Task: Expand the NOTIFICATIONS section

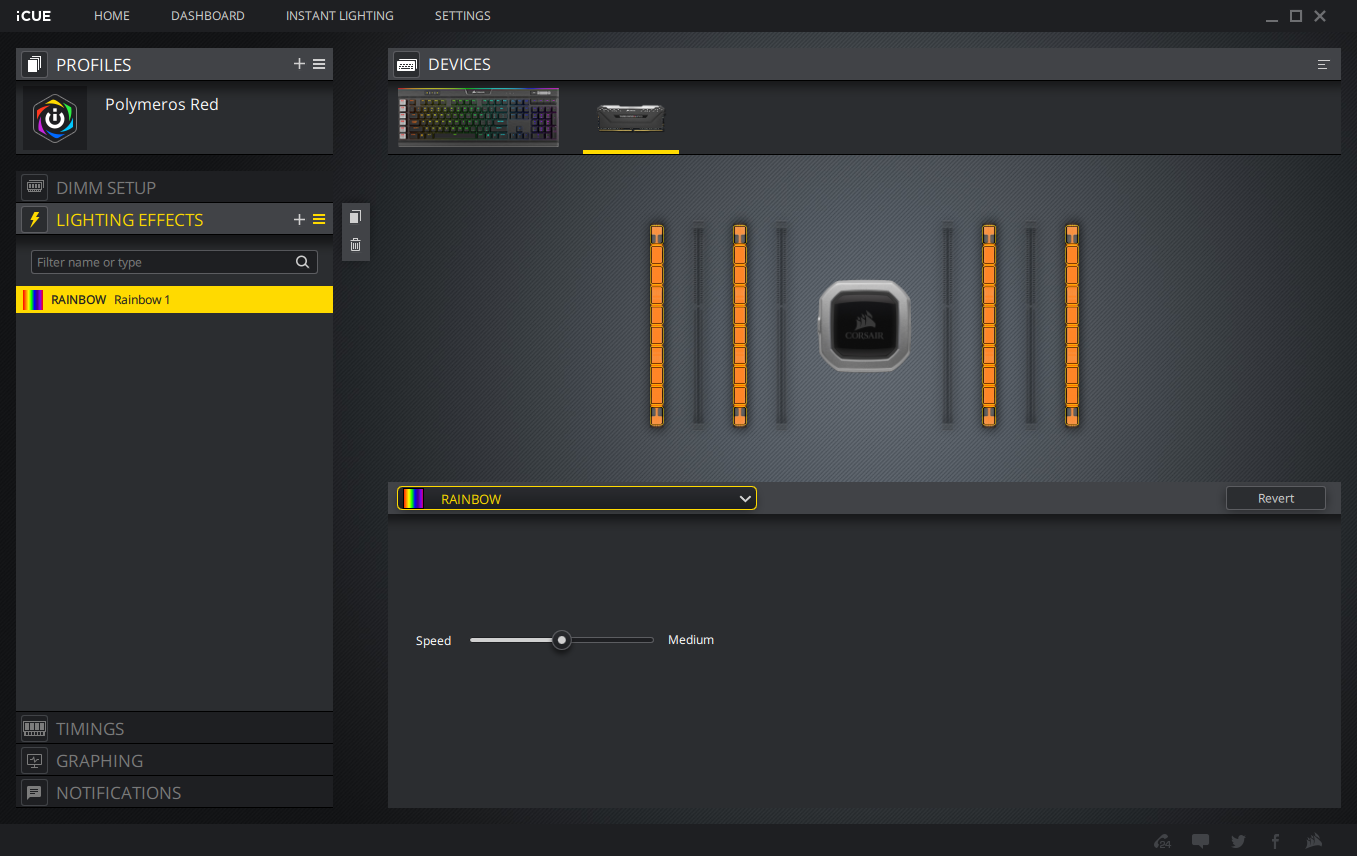Action: click(175, 792)
